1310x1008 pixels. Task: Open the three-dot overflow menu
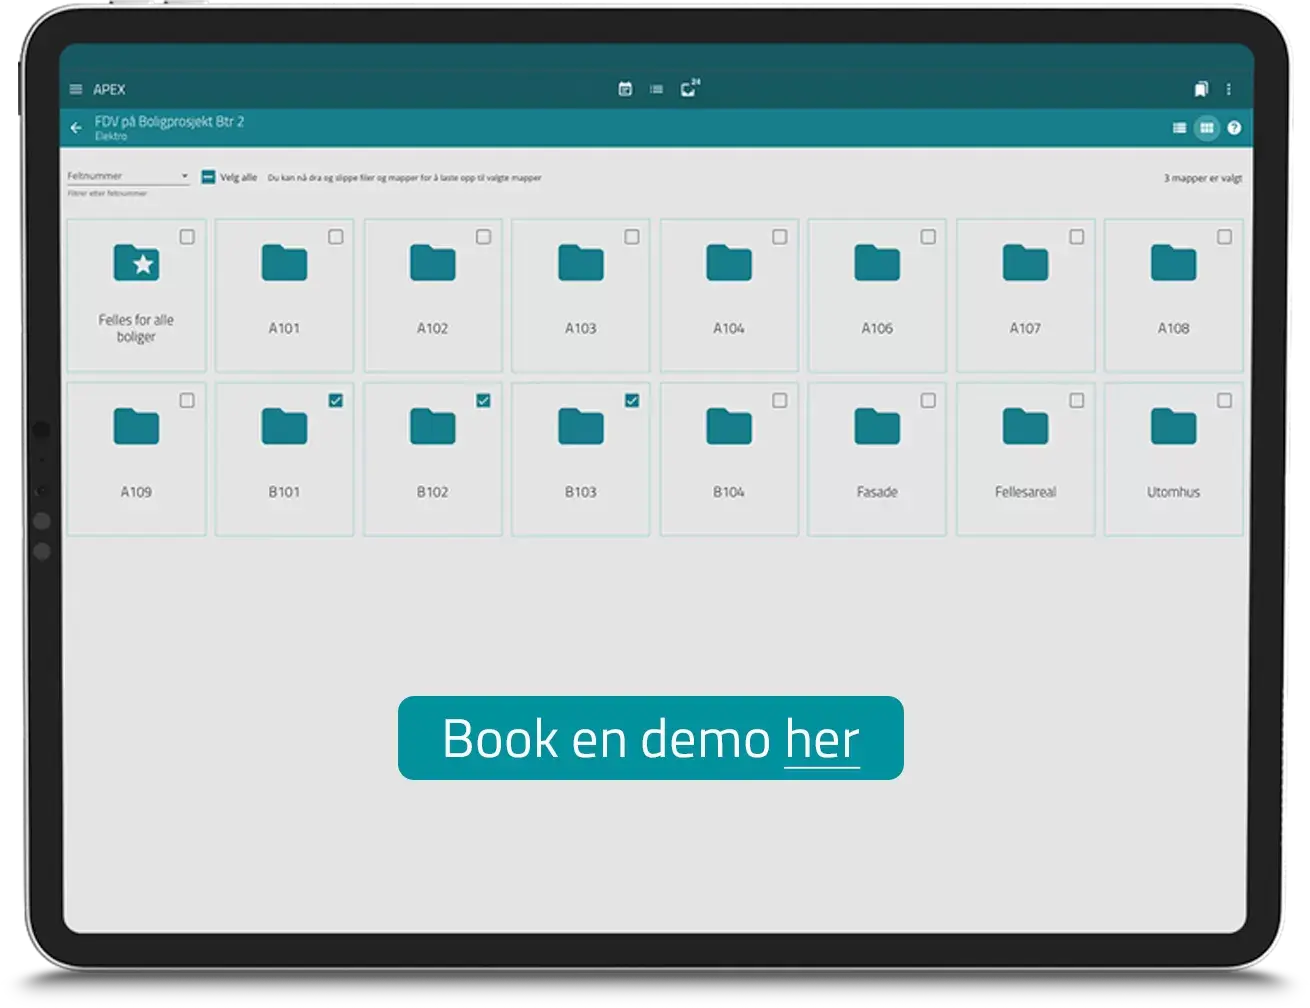[1228, 89]
